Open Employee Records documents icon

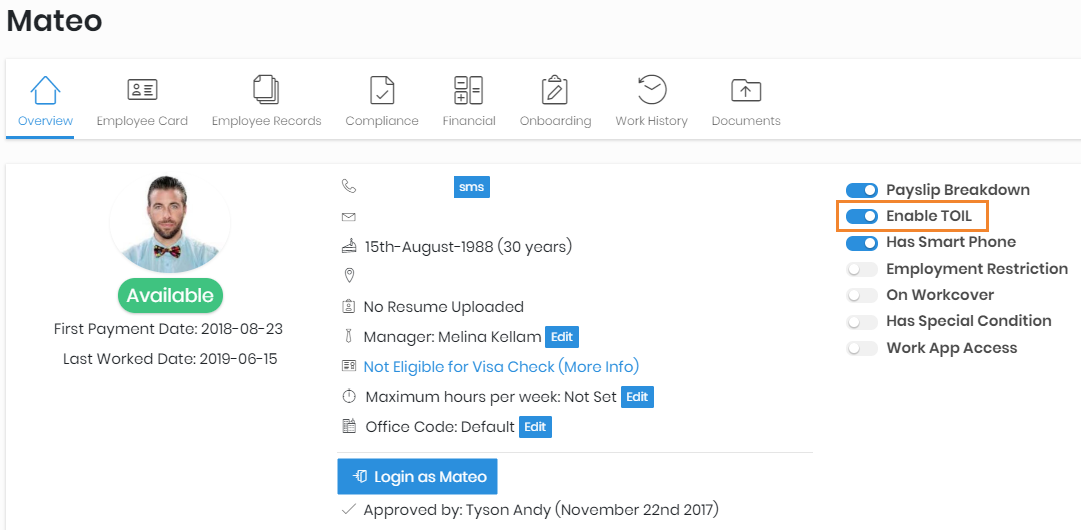coord(266,90)
